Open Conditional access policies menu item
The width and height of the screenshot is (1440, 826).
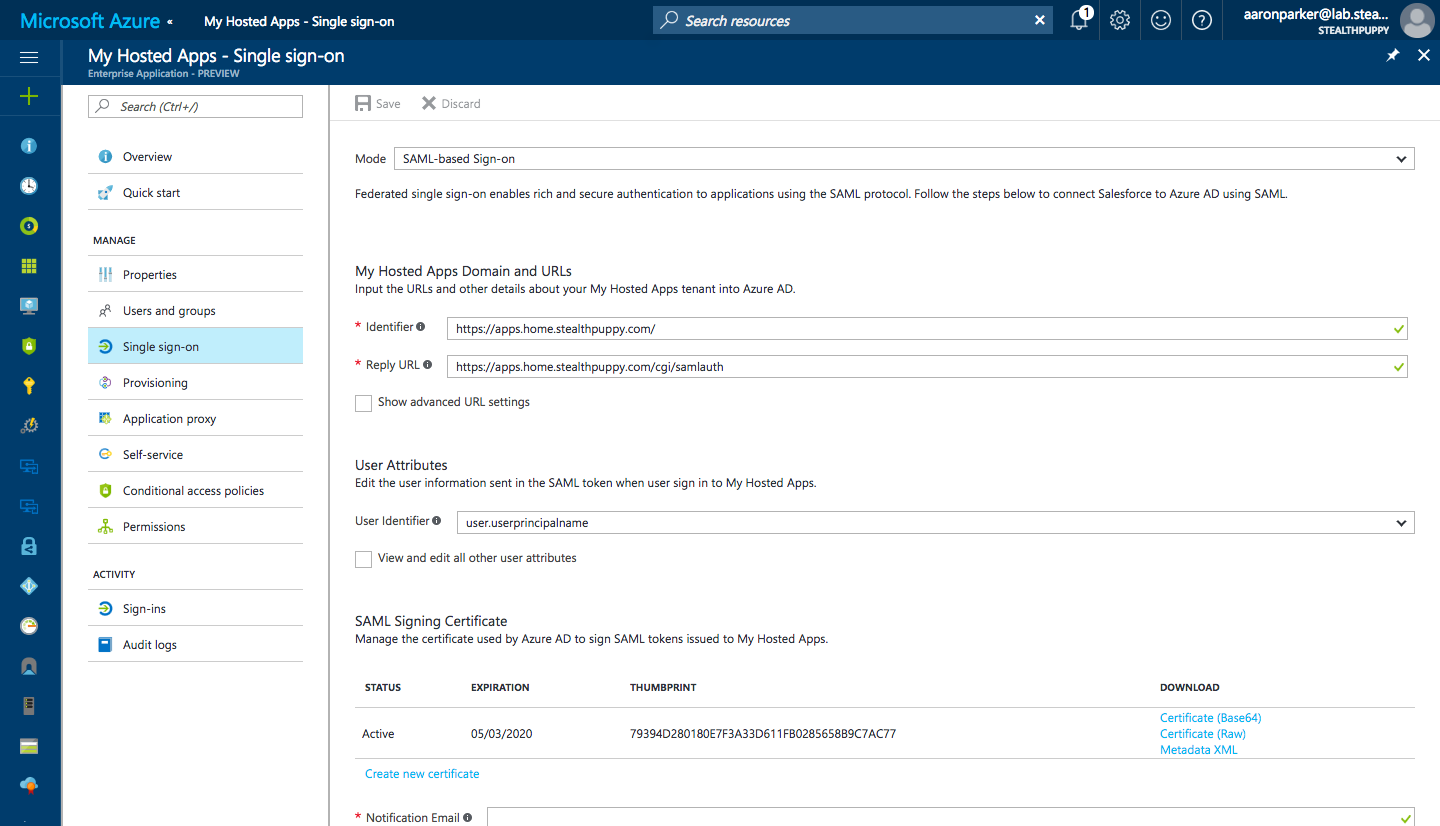point(195,491)
